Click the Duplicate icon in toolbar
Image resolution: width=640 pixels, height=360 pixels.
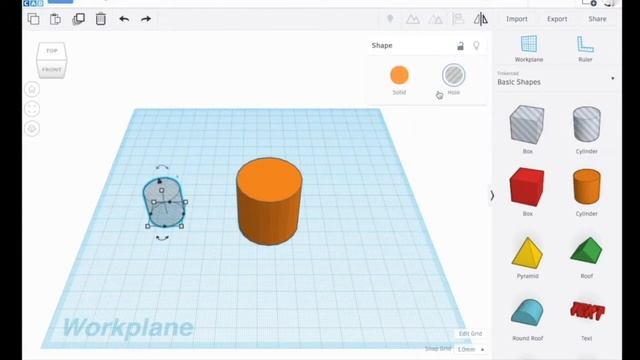pos(78,19)
